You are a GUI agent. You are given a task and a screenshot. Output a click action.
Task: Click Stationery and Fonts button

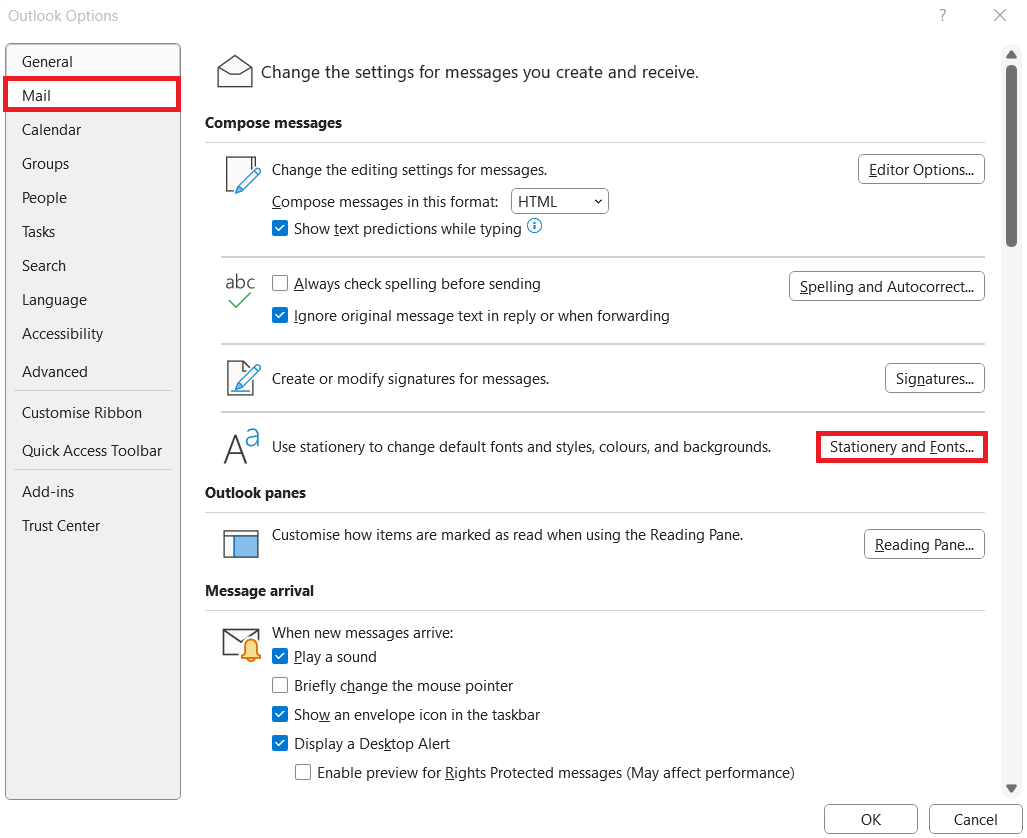pyautogui.click(x=901, y=447)
